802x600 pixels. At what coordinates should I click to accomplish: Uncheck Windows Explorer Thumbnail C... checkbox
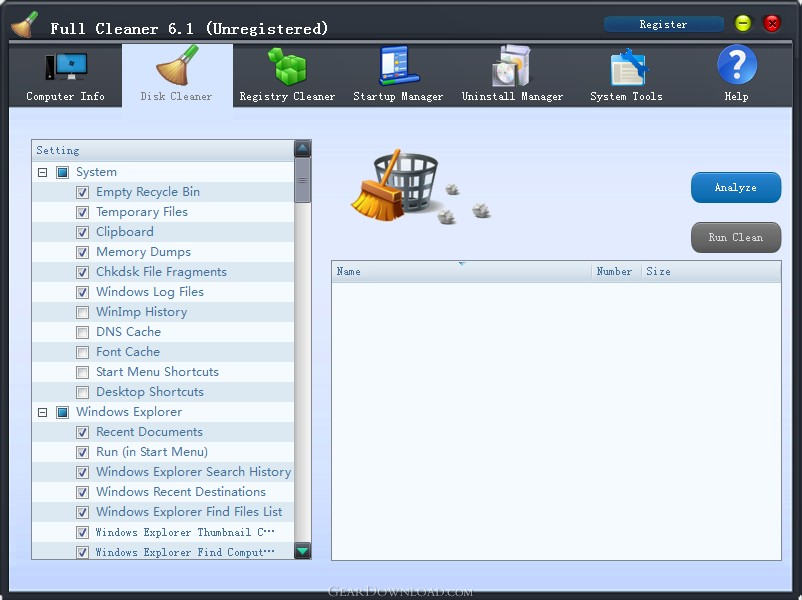pyautogui.click(x=82, y=532)
